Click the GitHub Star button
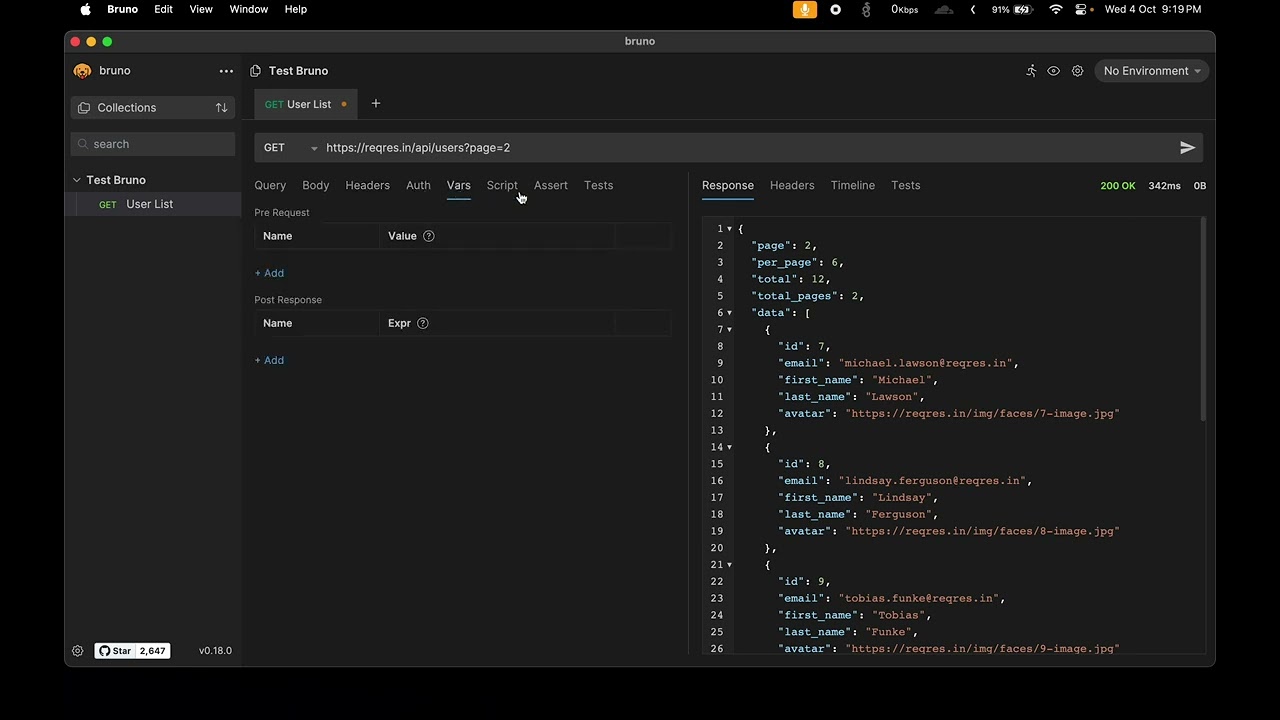The width and height of the screenshot is (1280, 720). point(115,651)
